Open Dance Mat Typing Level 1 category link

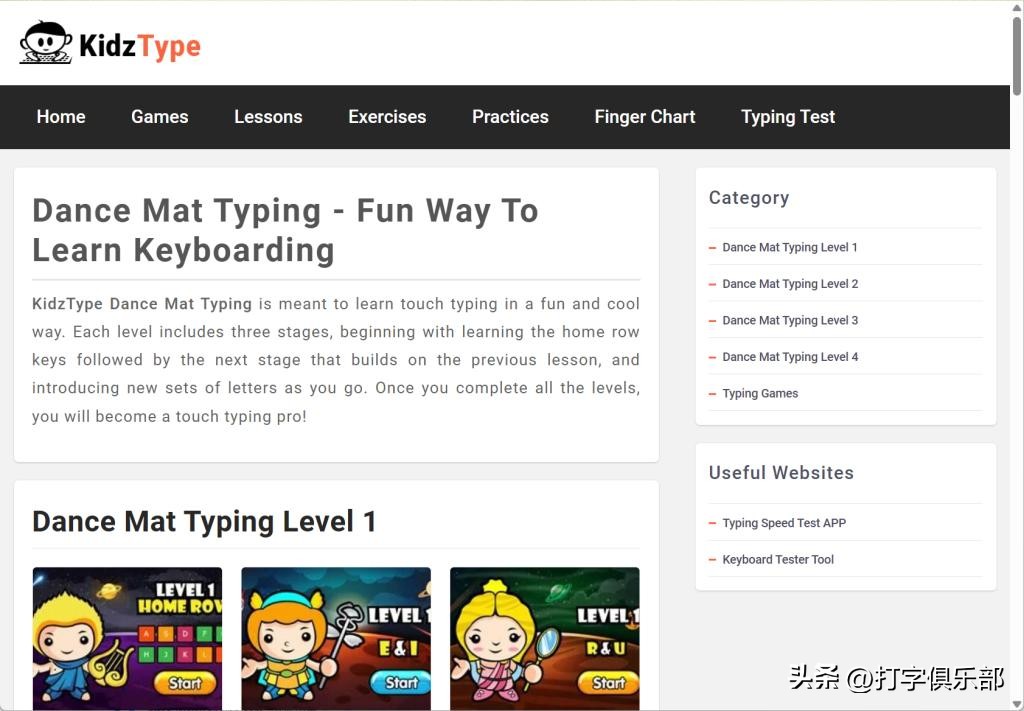click(x=790, y=247)
